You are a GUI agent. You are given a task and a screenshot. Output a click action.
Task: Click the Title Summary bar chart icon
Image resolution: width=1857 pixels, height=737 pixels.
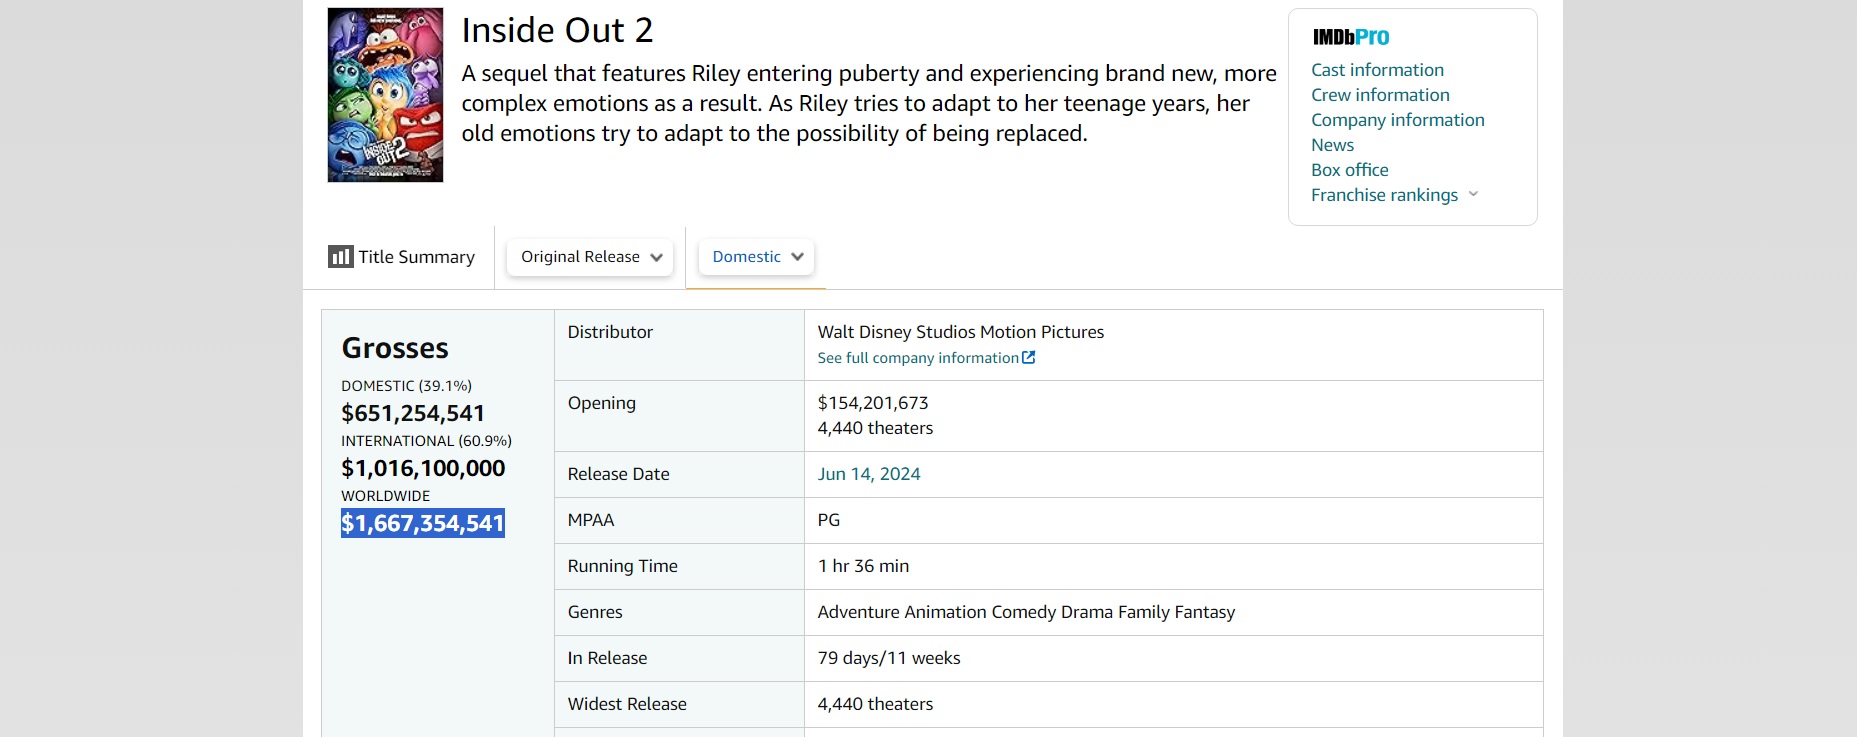pyautogui.click(x=340, y=257)
